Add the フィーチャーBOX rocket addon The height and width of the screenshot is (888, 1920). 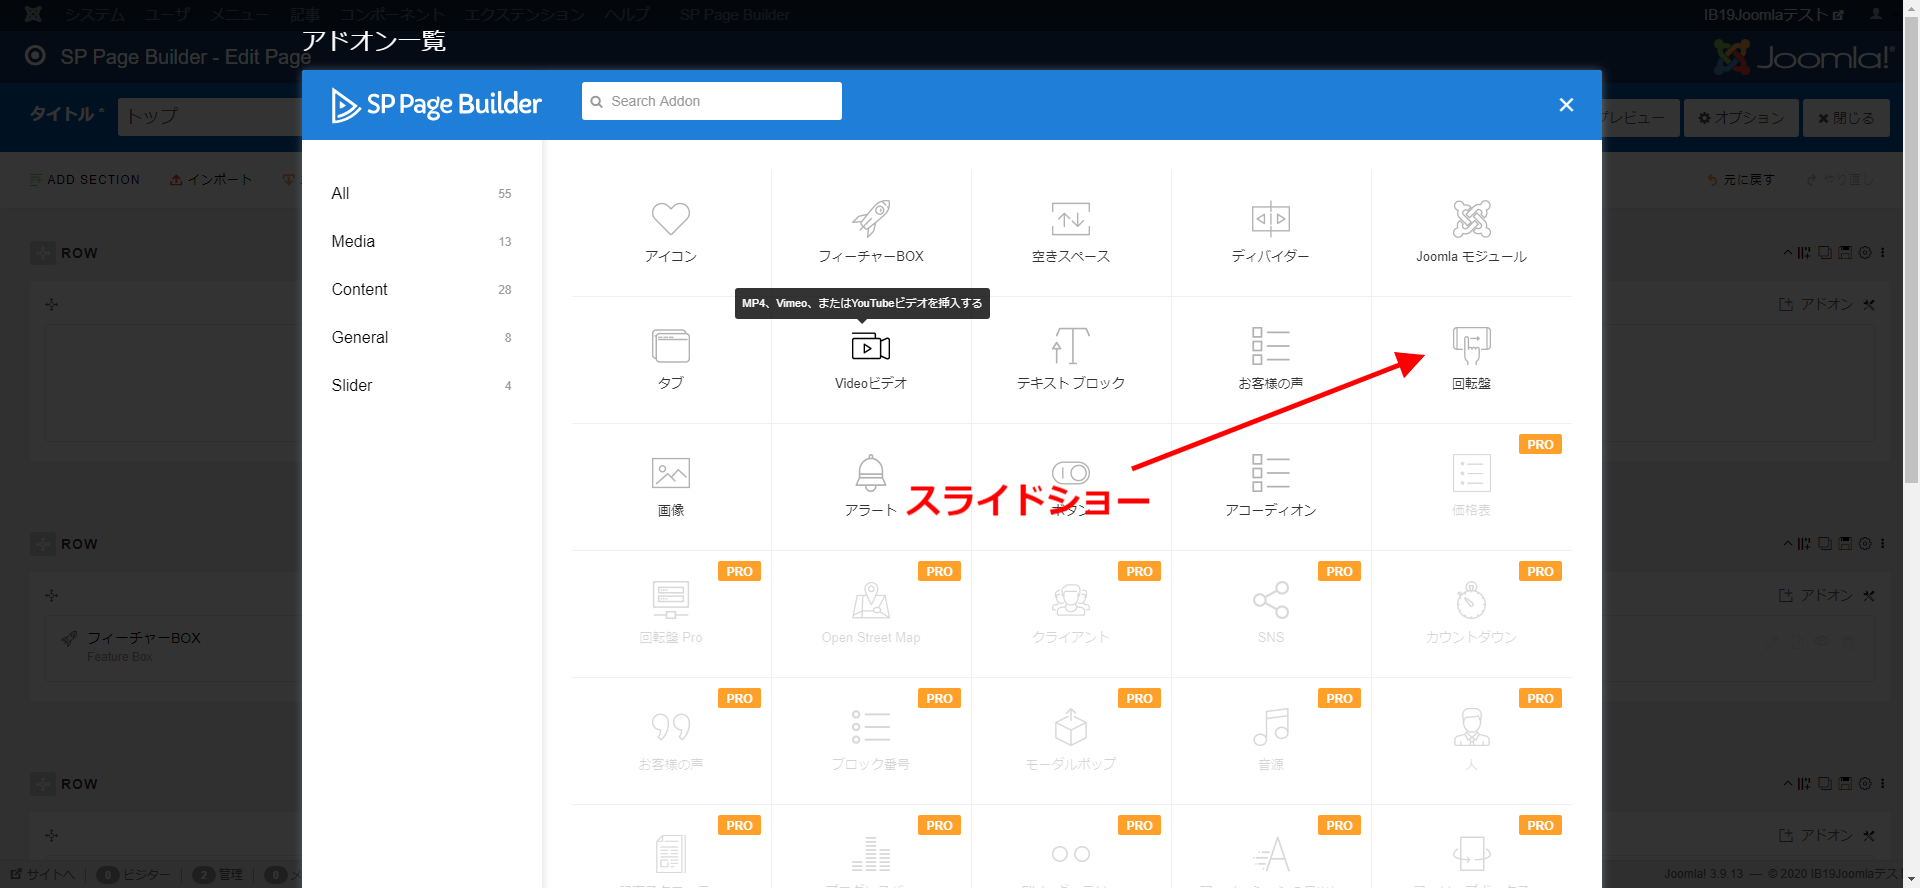click(x=871, y=231)
